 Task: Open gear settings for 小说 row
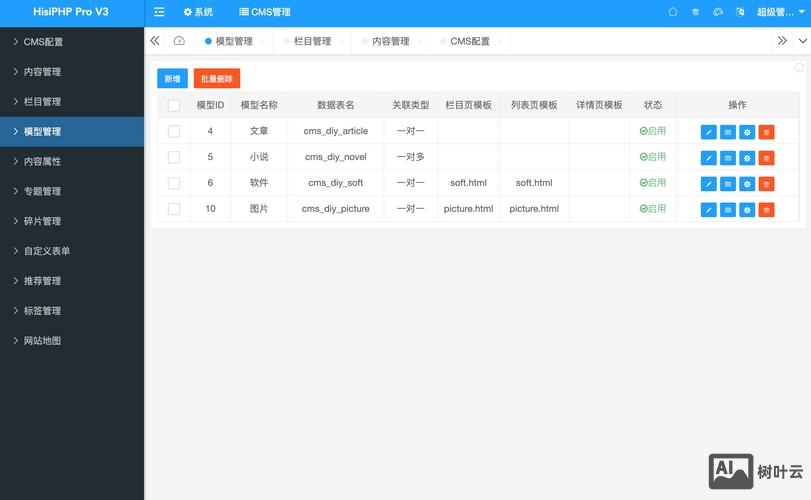pyautogui.click(x=747, y=158)
